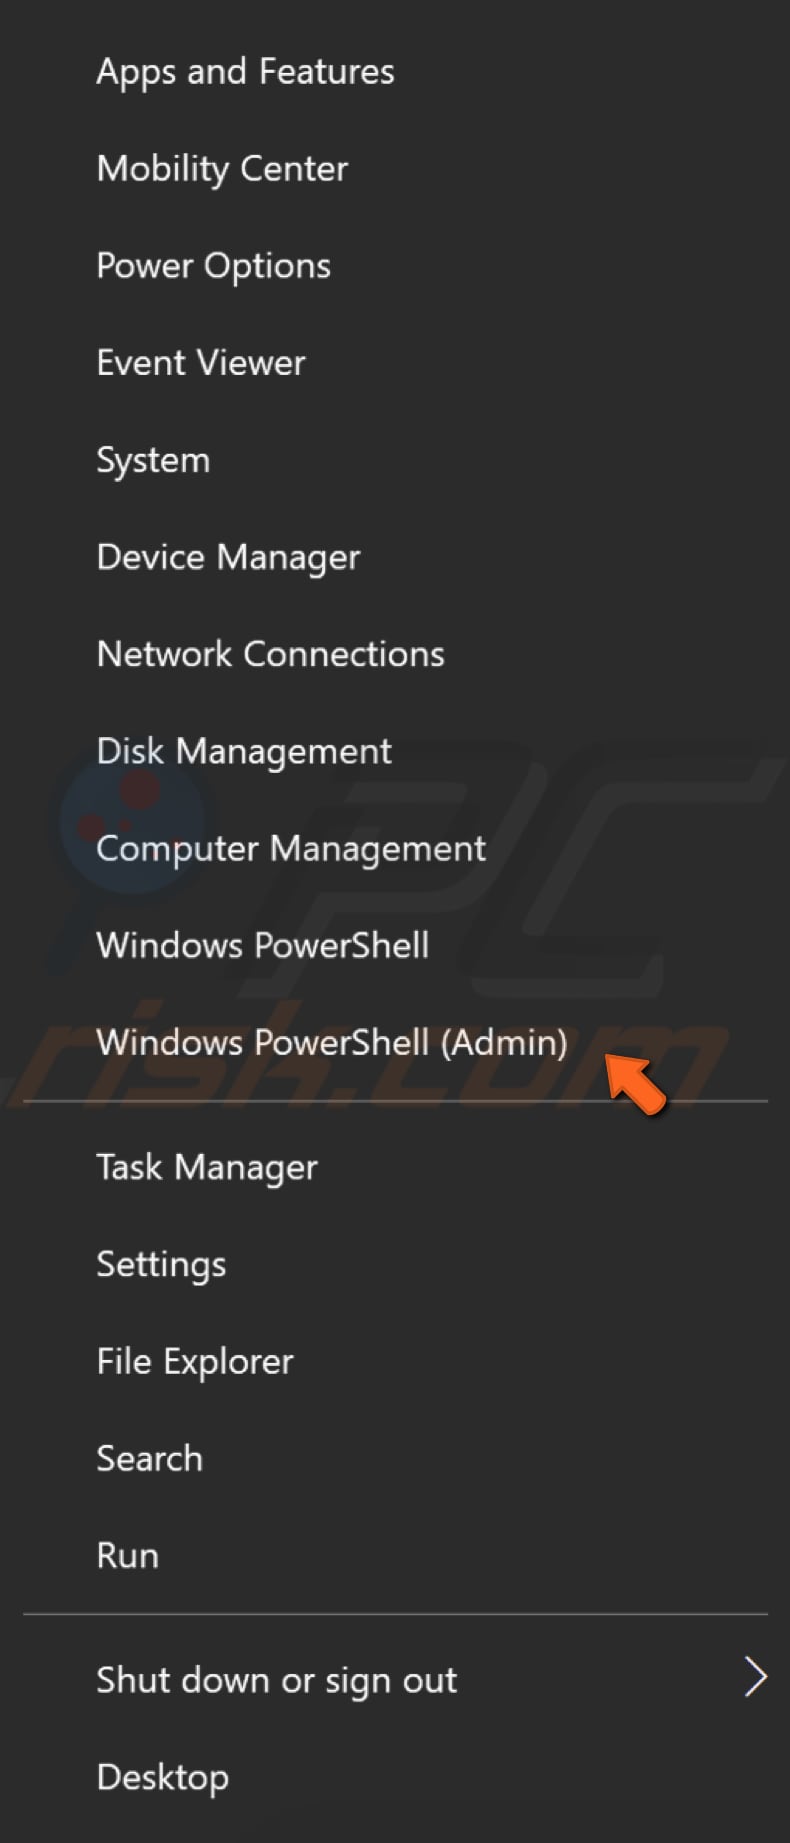Screen dimensions: 790x1843
Task: Launch Windows PowerShell
Action: click(x=262, y=945)
